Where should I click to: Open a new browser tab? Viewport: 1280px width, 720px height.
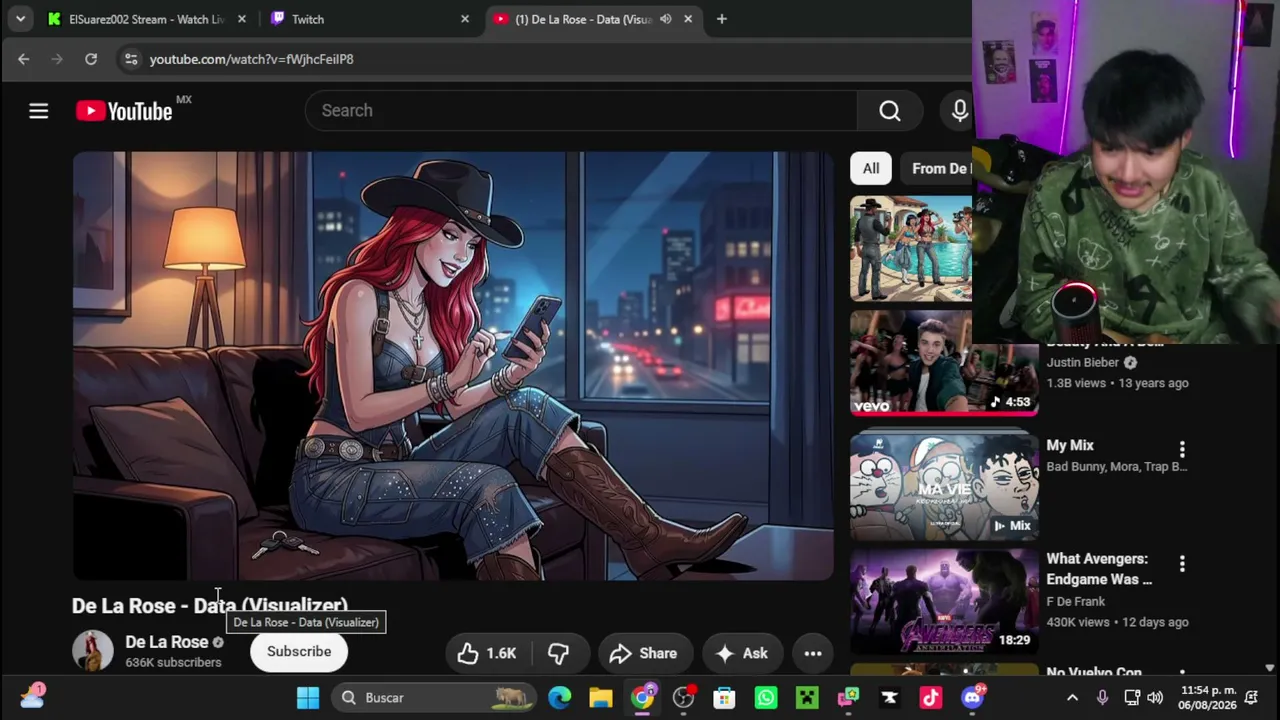pos(721,19)
